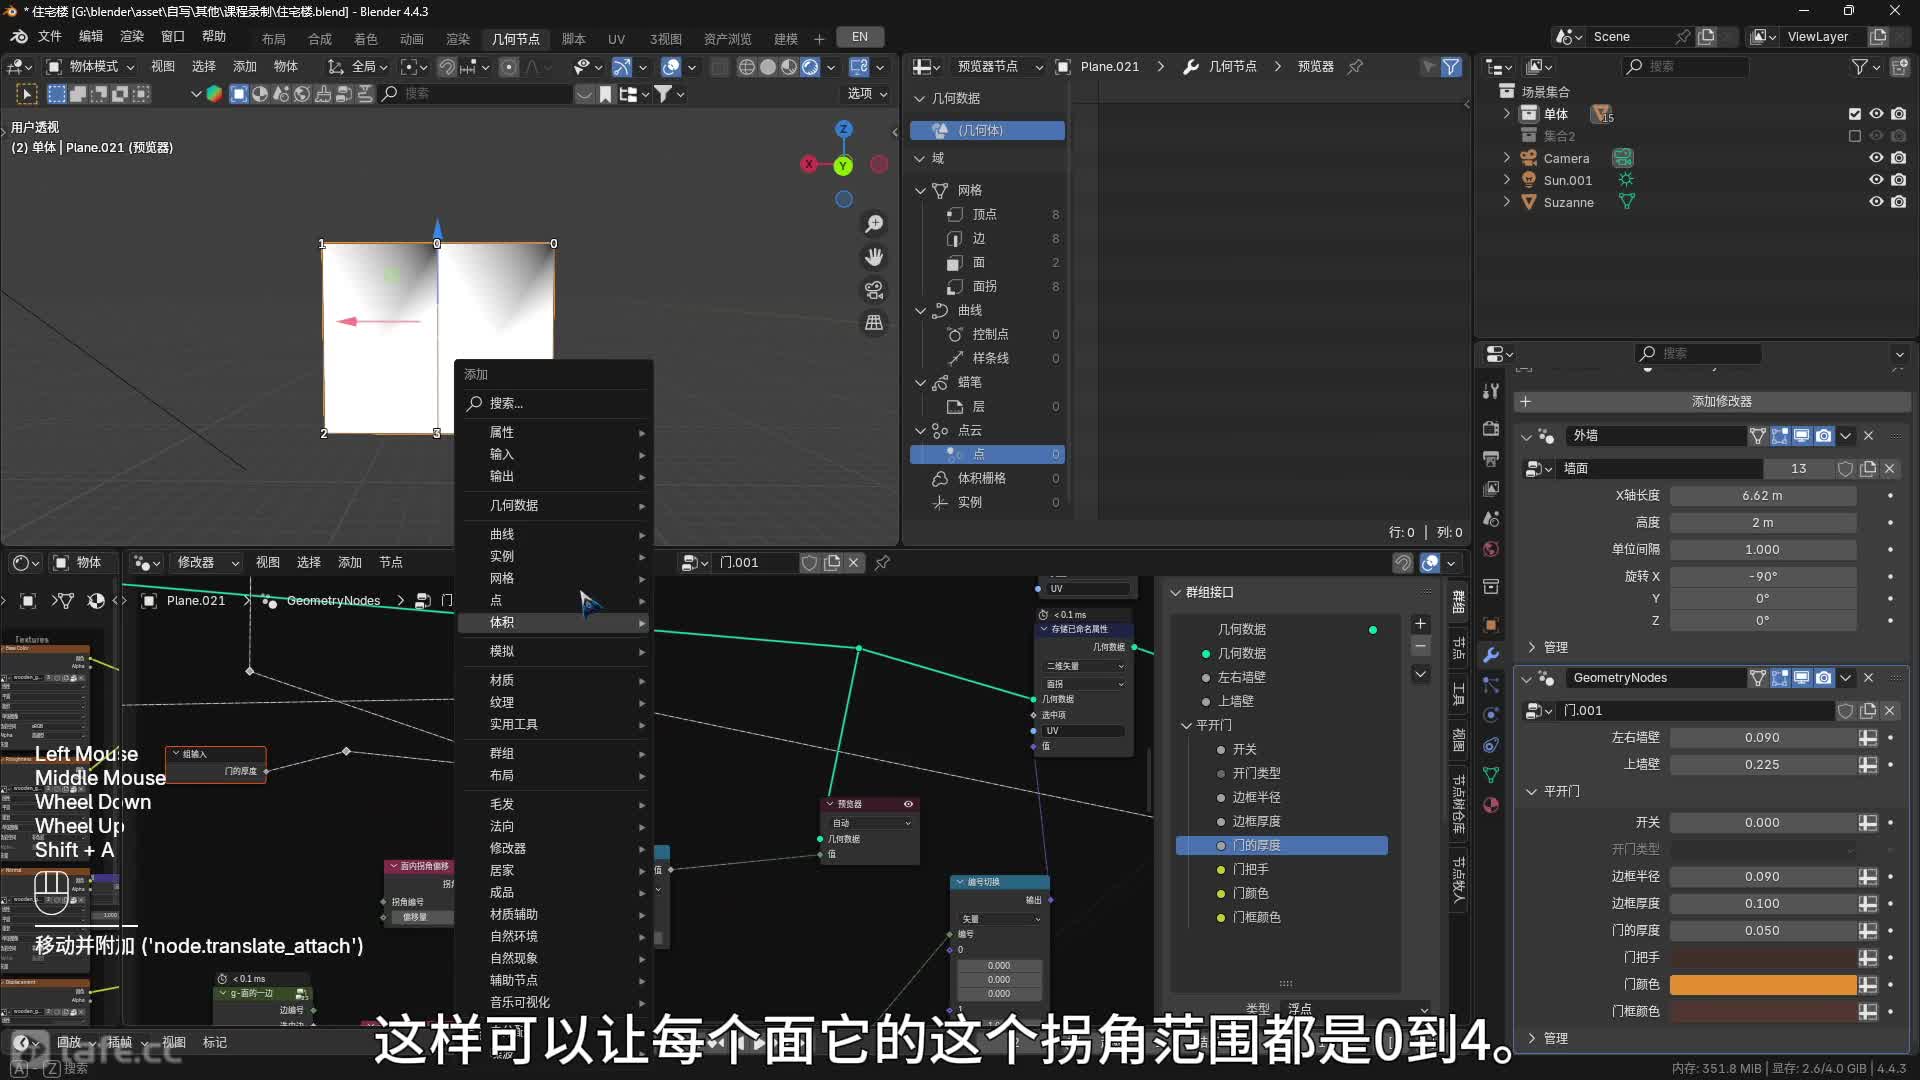Toggle GeometryNodes modifier realtime display icon
1920x1080 pixels.
1802,677
